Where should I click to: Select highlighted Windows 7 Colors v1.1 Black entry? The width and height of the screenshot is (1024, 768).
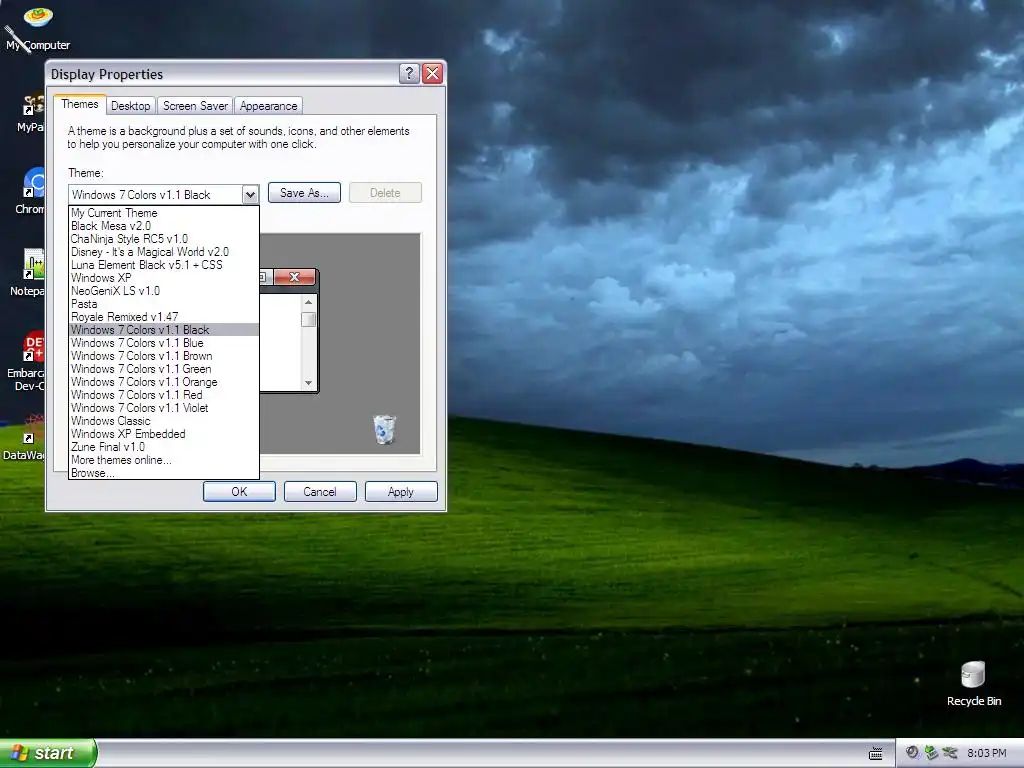164,330
